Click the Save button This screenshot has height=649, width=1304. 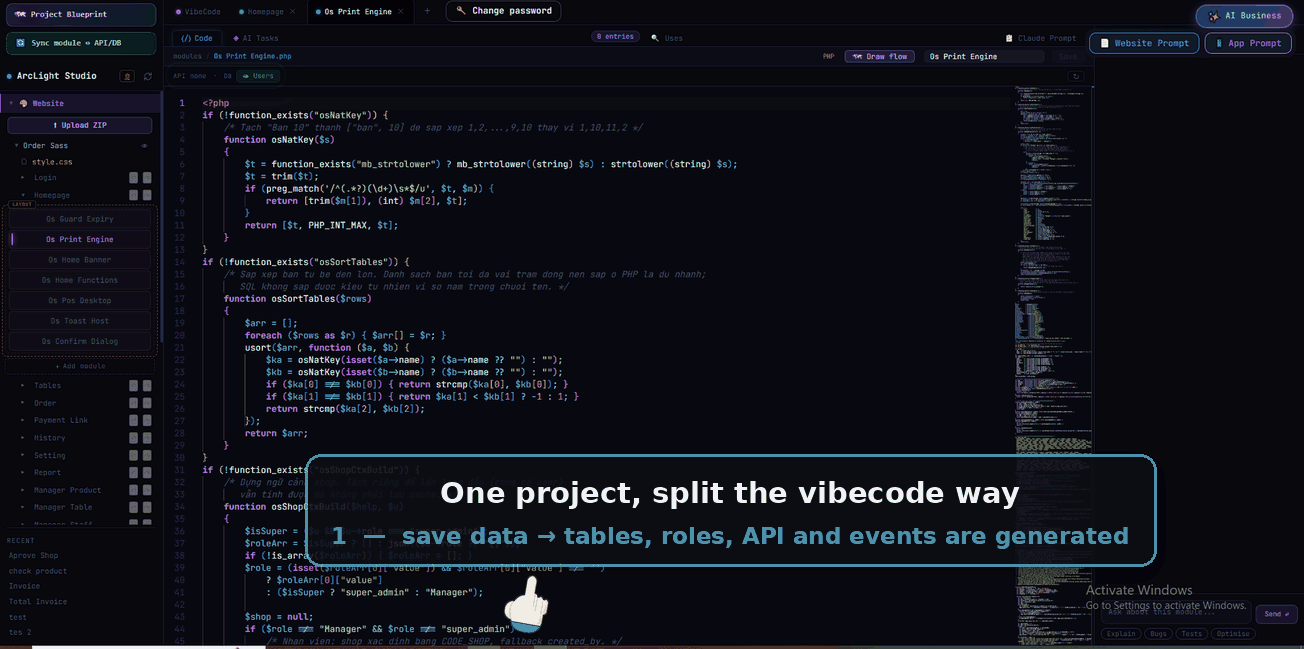[x=1068, y=57]
